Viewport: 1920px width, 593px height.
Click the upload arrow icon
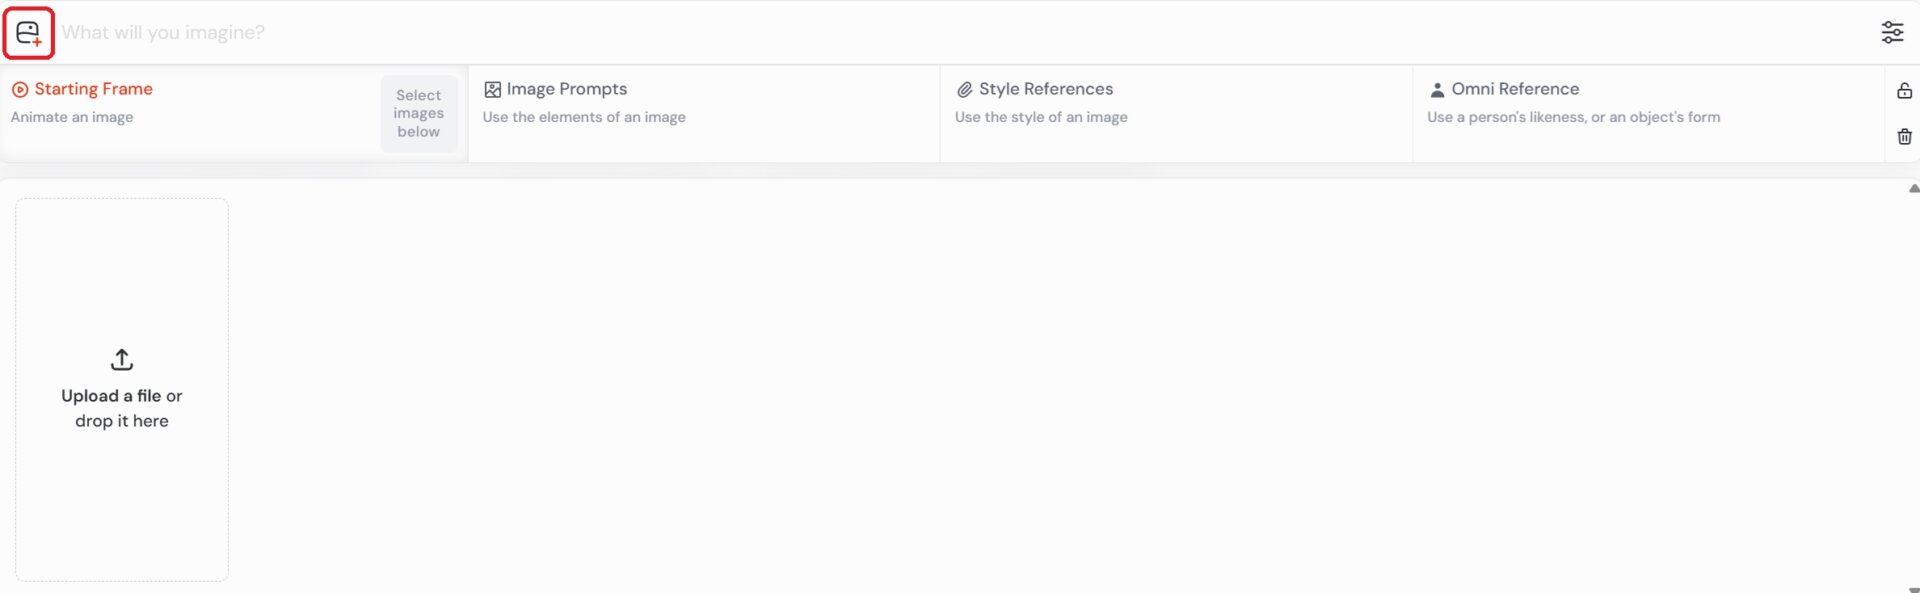click(x=122, y=359)
